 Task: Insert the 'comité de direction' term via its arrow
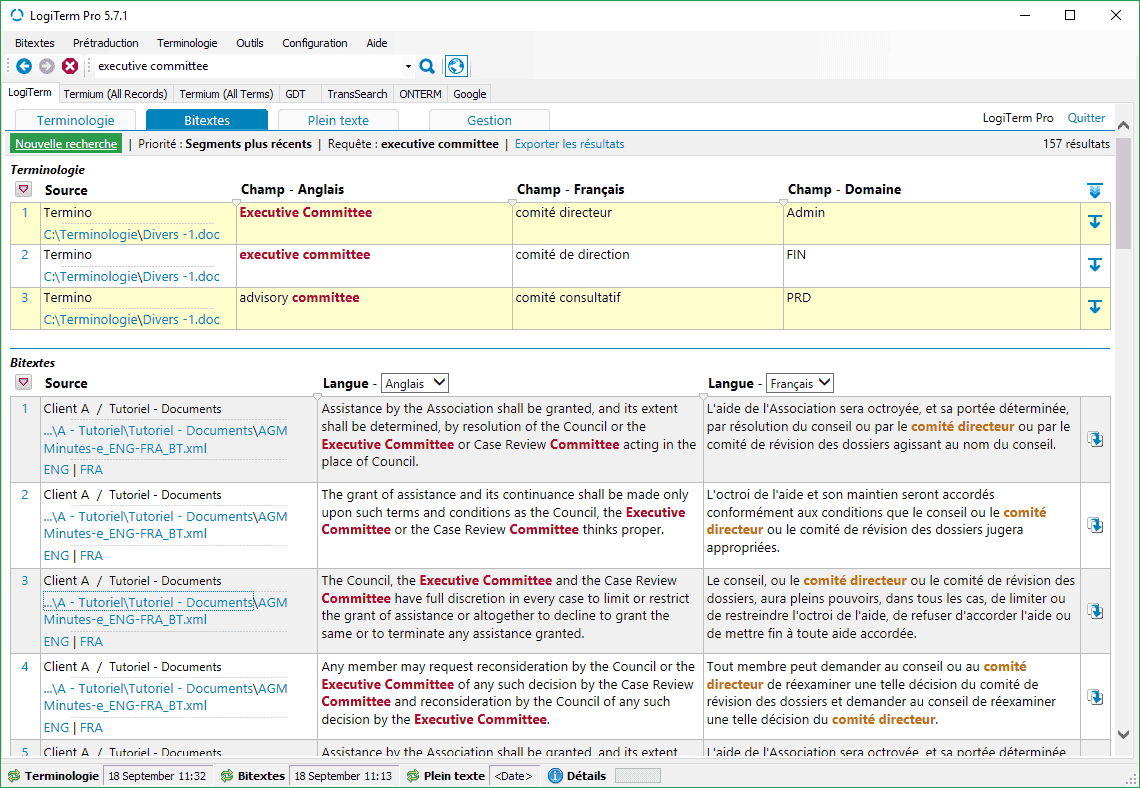click(x=1095, y=265)
